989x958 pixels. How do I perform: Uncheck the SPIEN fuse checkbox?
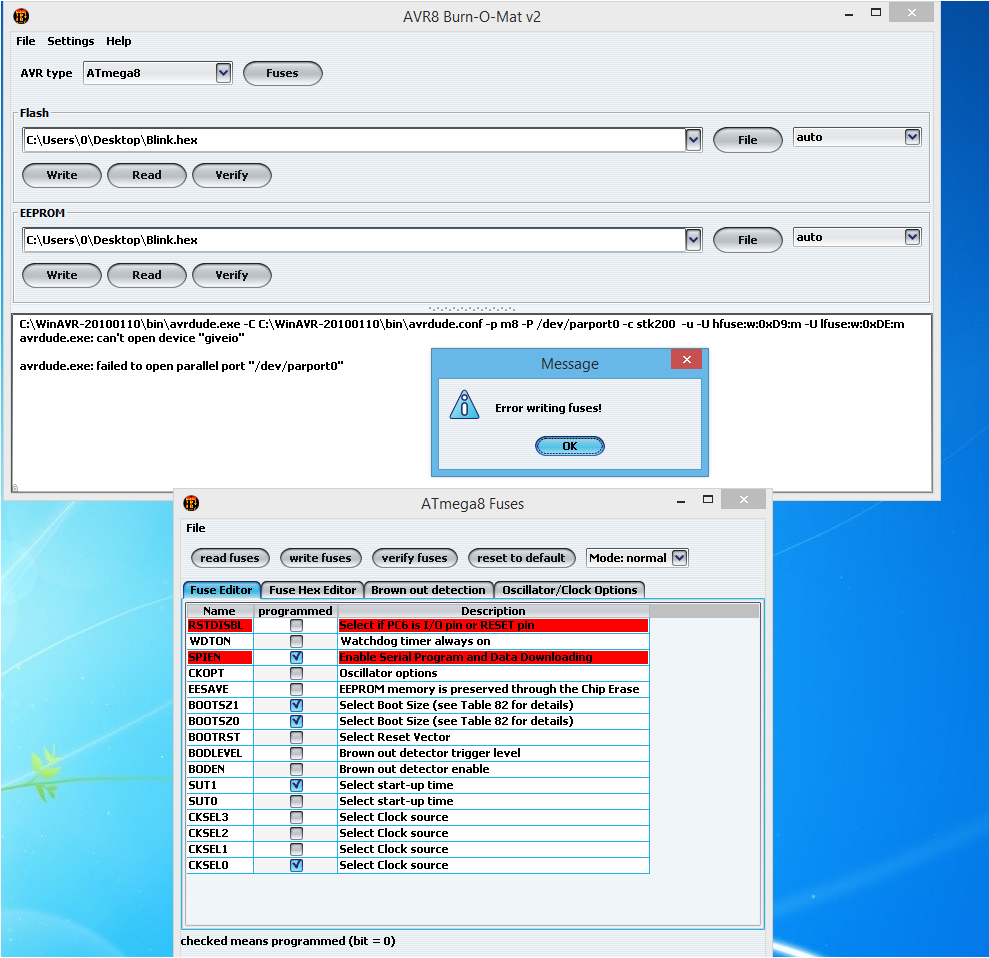296,657
